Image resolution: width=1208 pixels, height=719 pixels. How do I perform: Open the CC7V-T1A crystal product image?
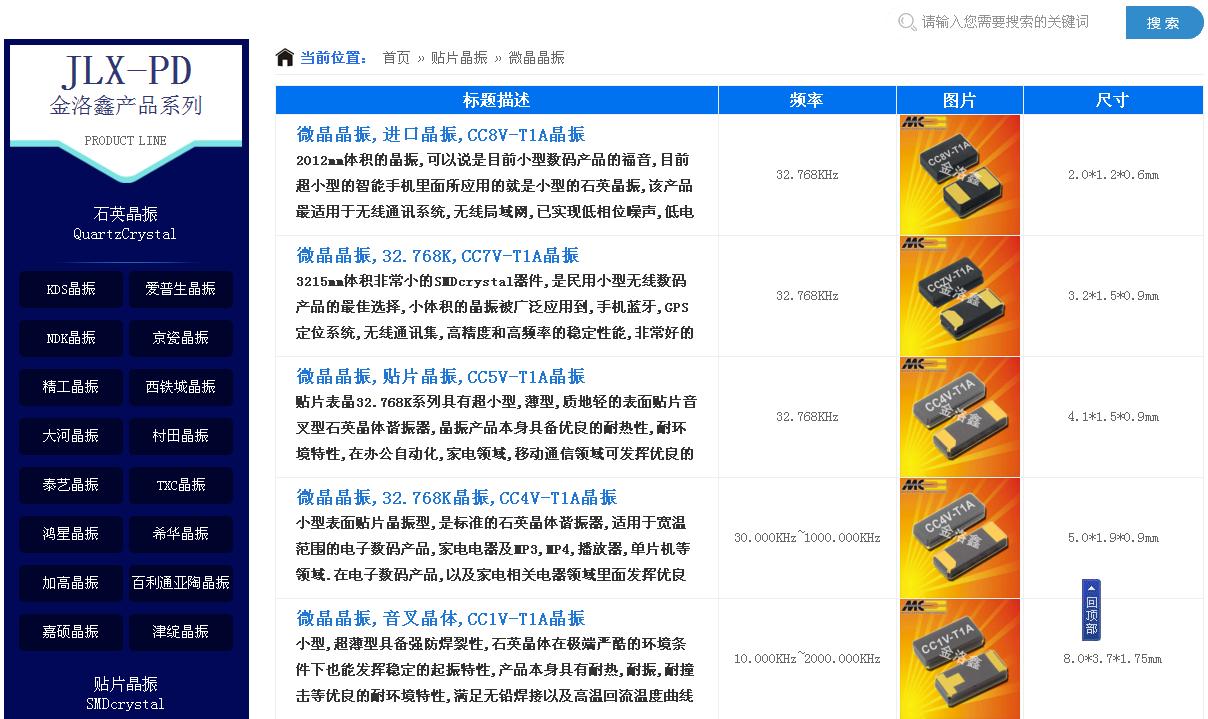click(x=958, y=296)
